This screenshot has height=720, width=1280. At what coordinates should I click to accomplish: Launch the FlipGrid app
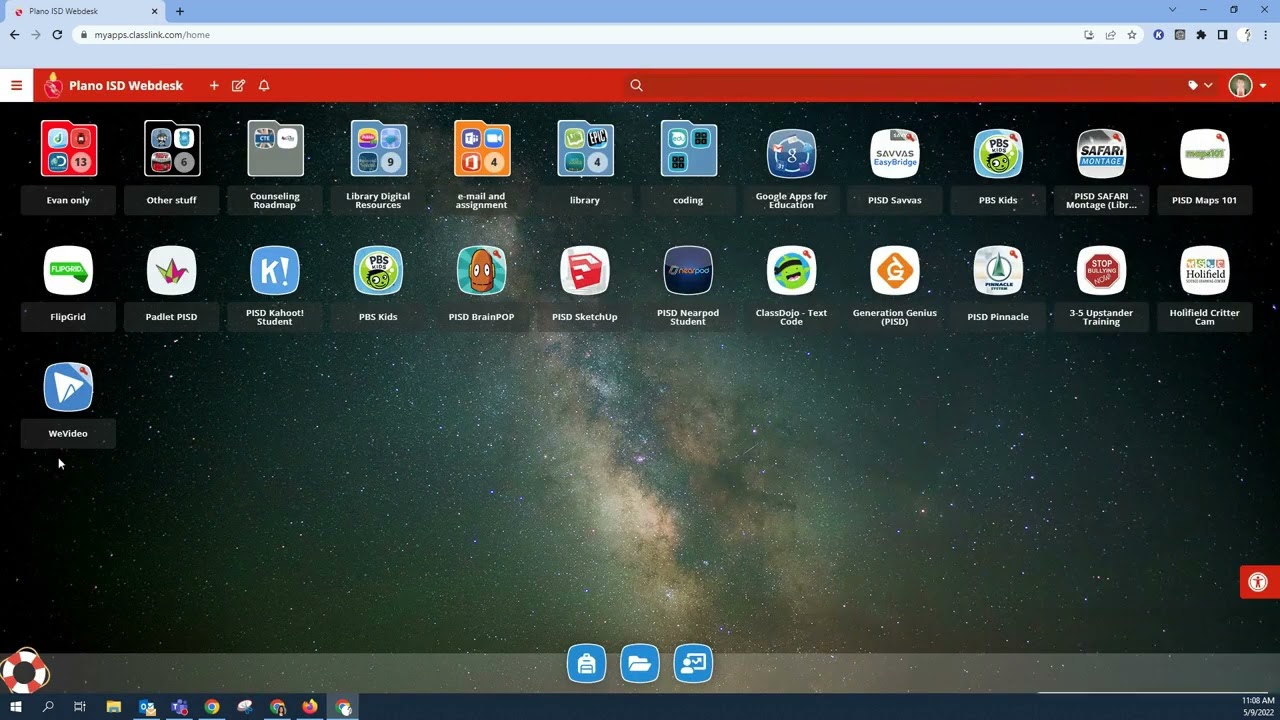(x=68, y=271)
